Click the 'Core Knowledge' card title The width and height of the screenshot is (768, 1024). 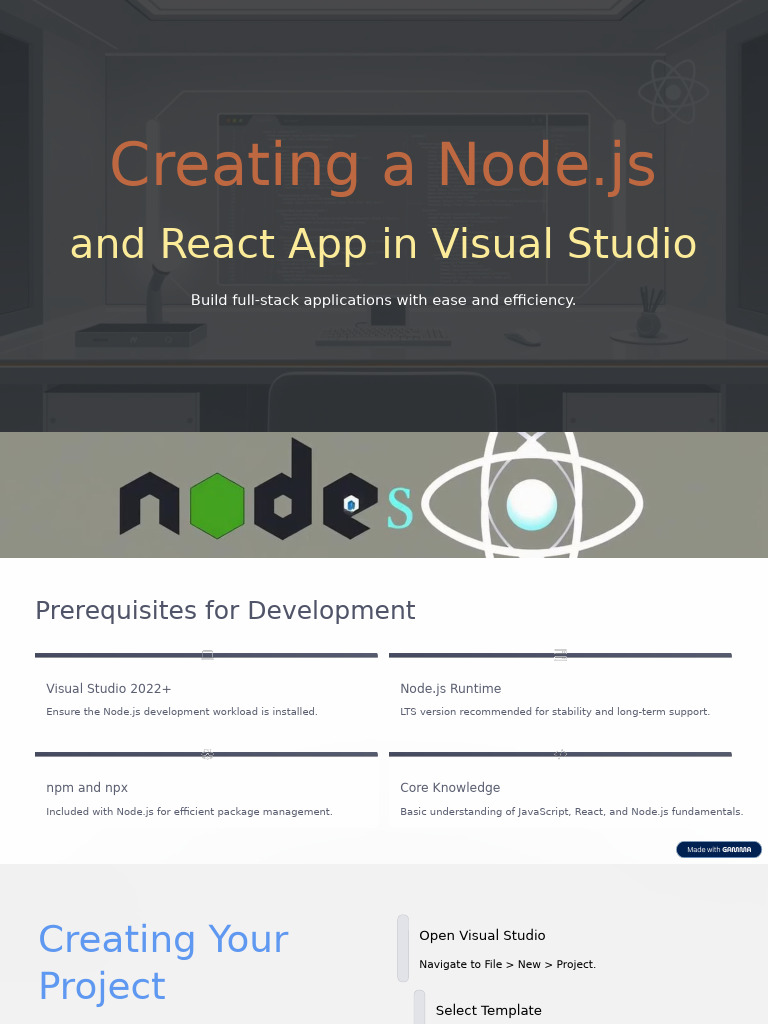450,788
